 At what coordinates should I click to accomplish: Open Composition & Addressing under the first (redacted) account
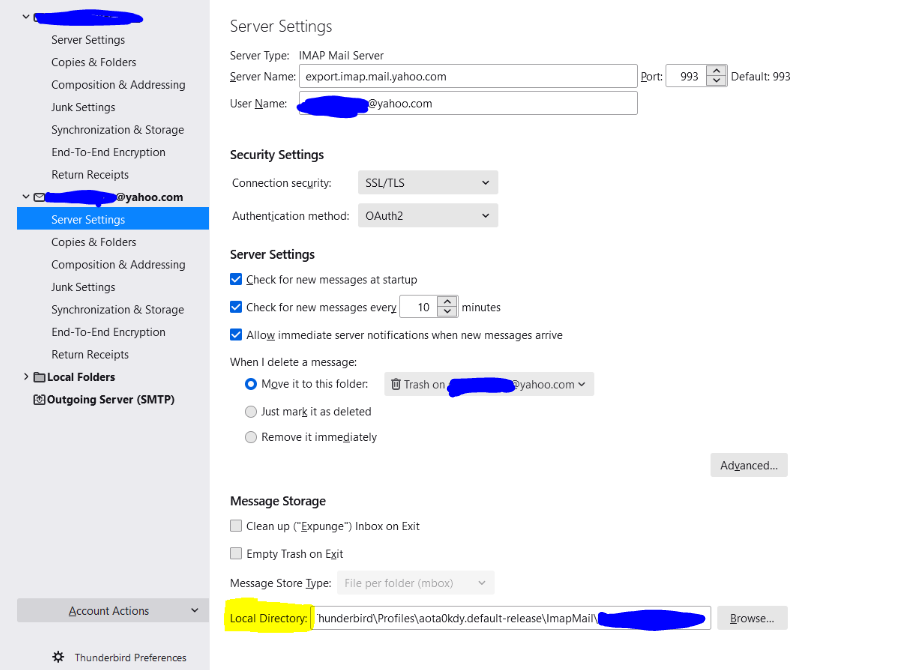(x=118, y=85)
